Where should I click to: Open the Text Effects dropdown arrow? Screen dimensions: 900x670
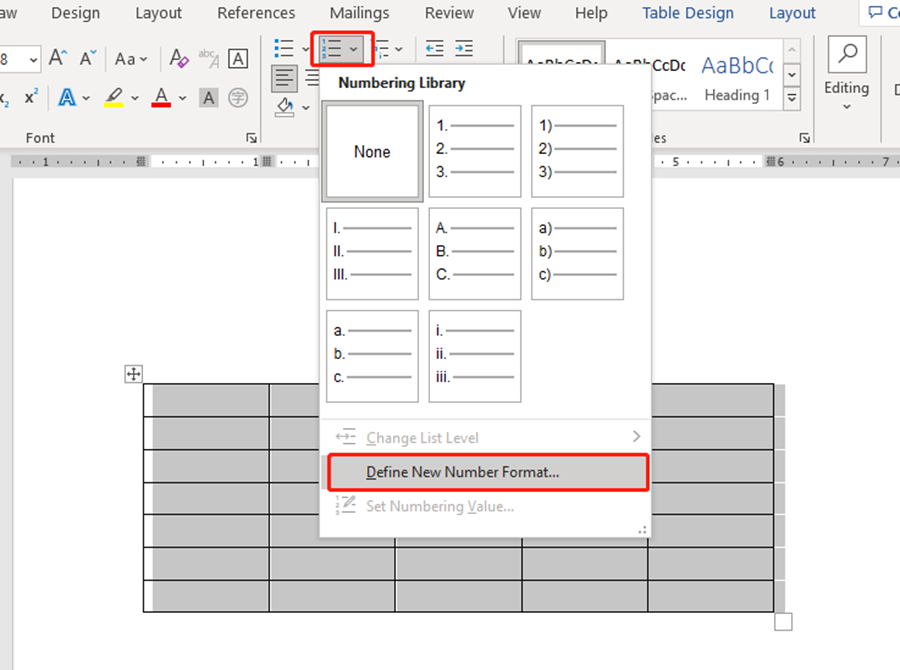[x=86, y=98]
